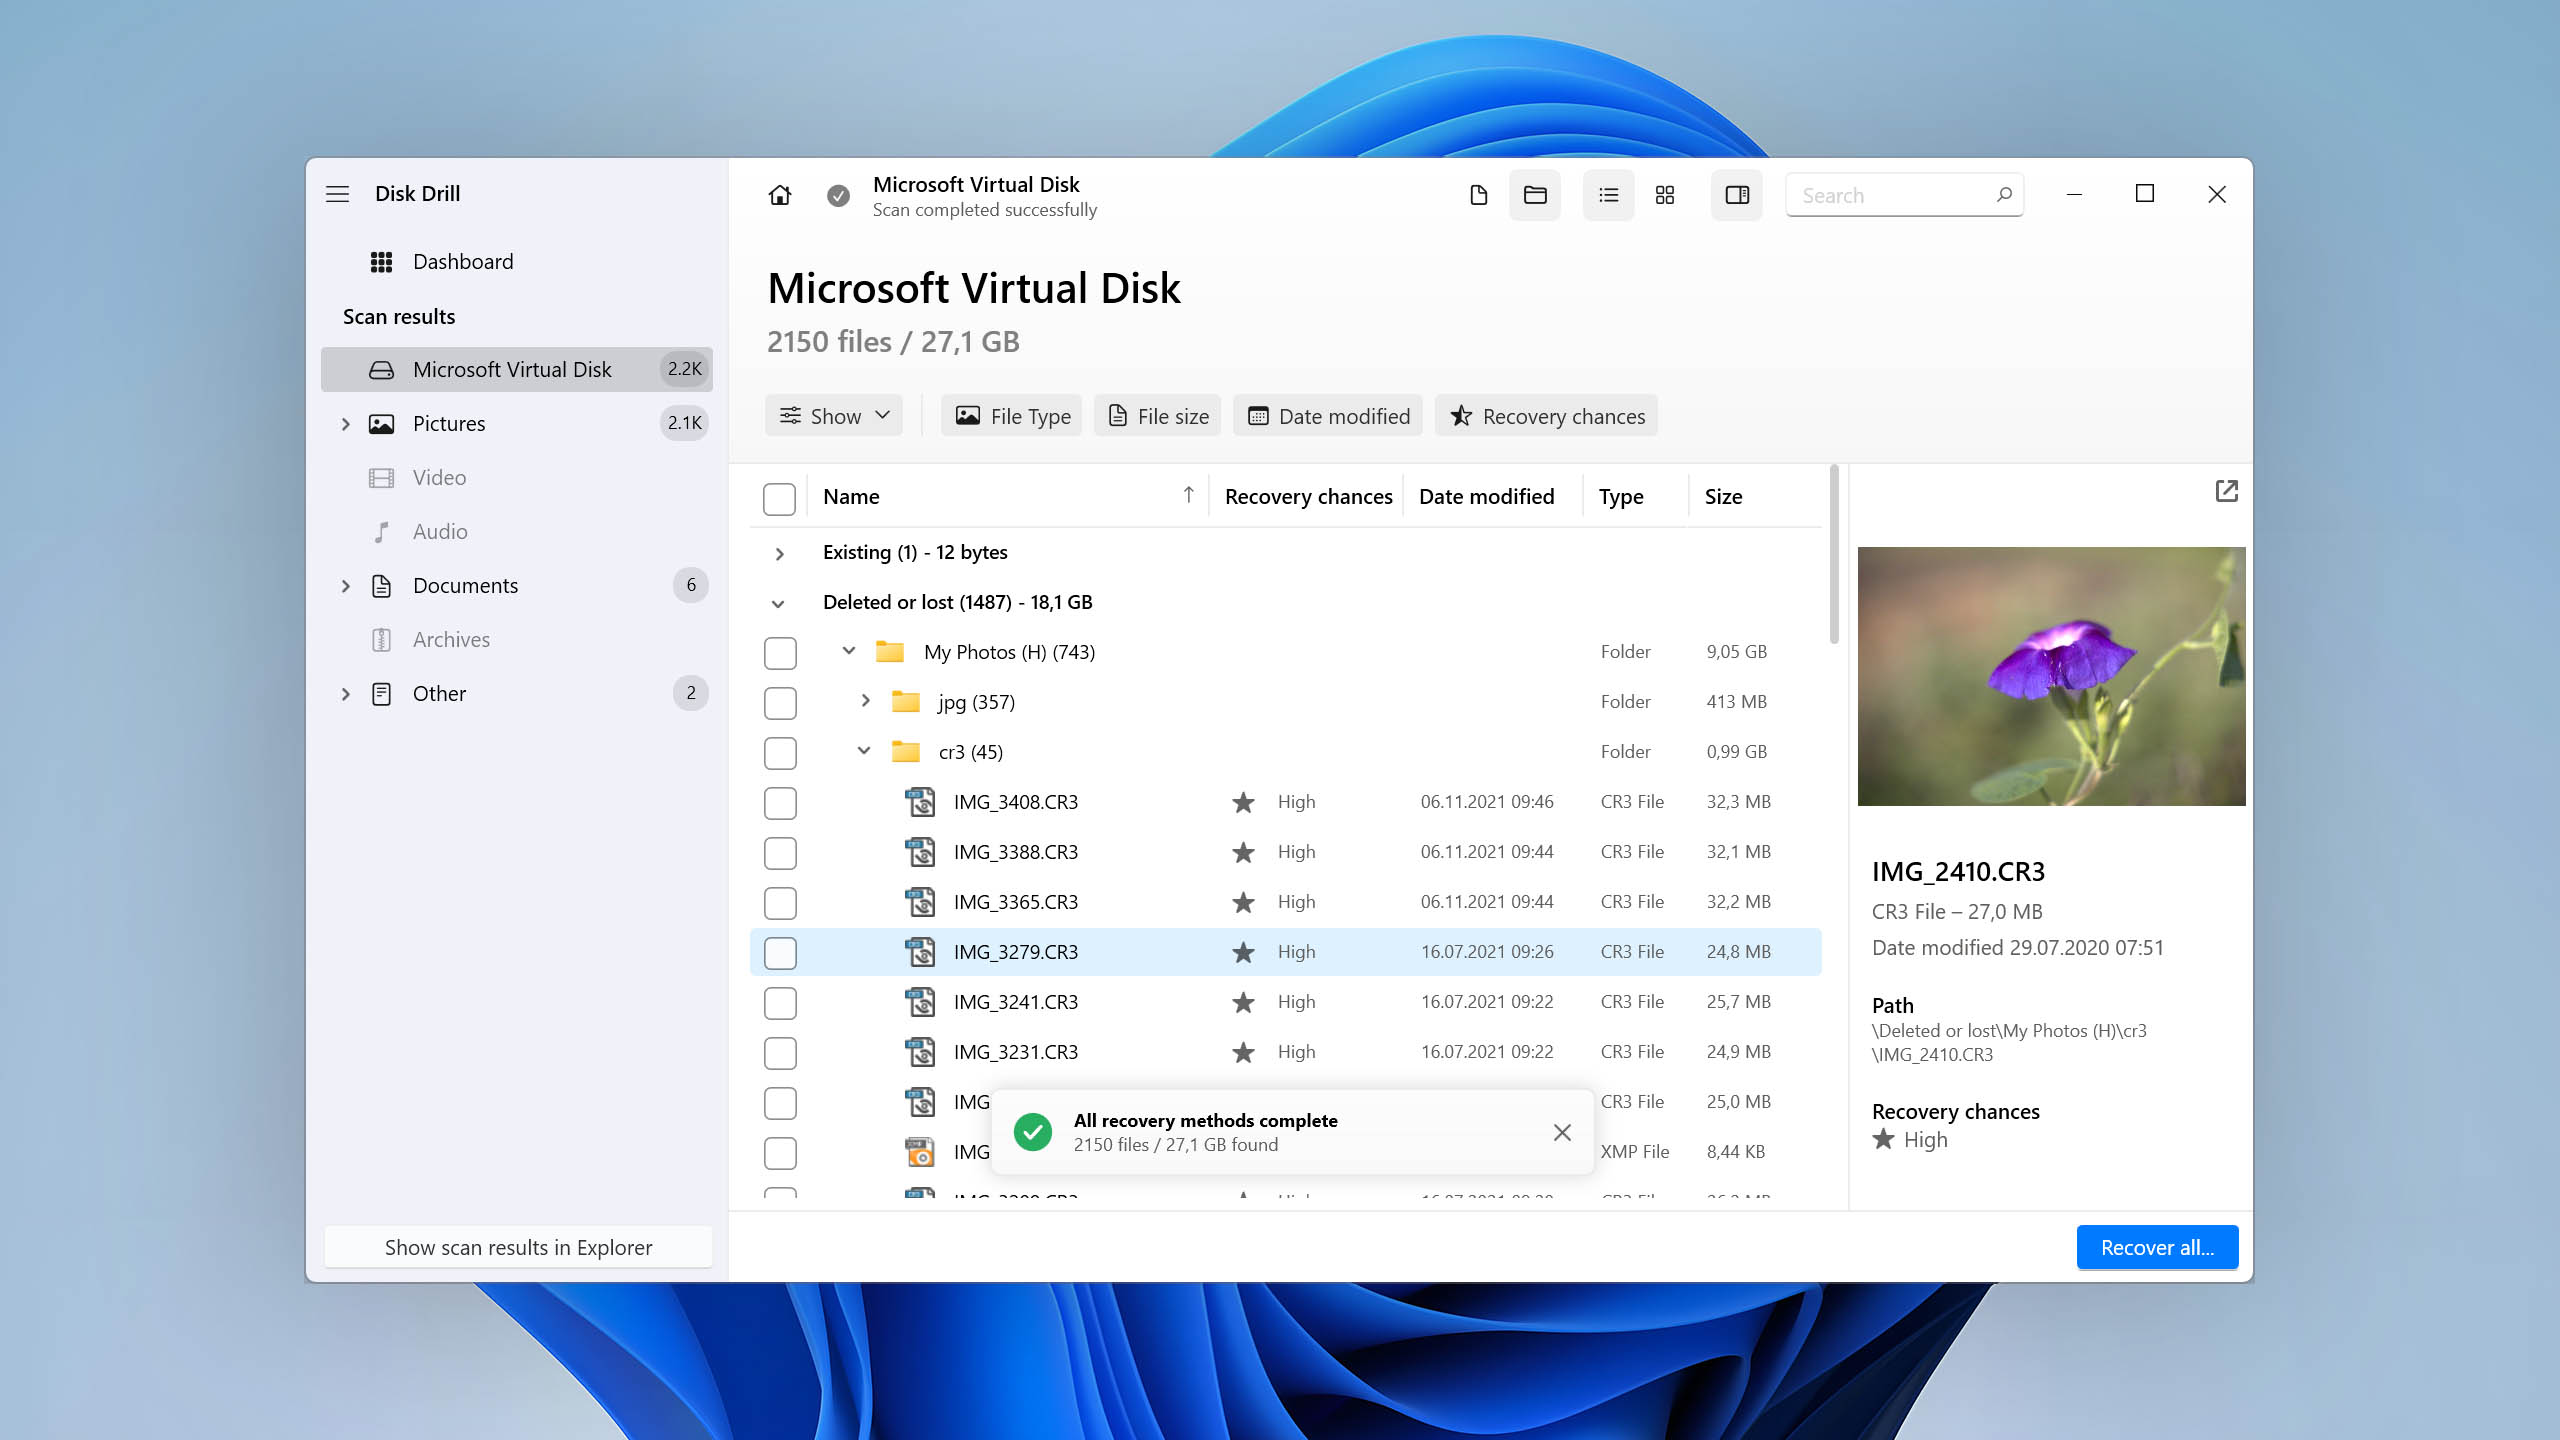Toggle checkbox for IMG_3279.CR3 file
The width and height of the screenshot is (2560, 1440).
(779, 951)
